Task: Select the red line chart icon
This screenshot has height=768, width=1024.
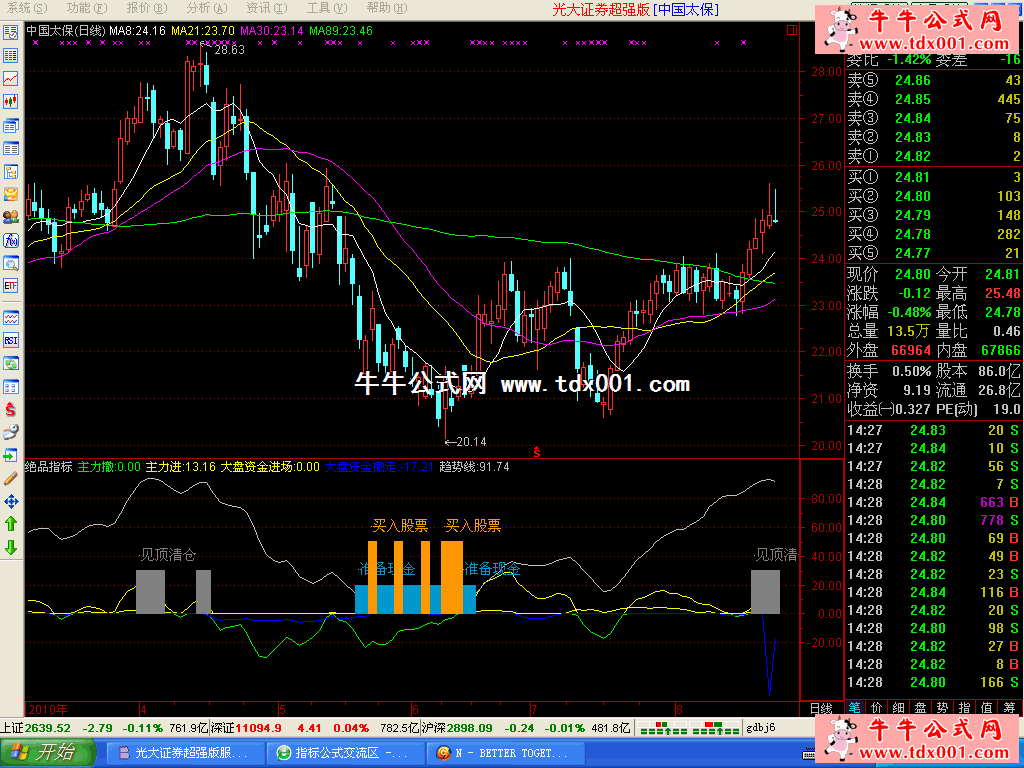Action: tap(10, 78)
